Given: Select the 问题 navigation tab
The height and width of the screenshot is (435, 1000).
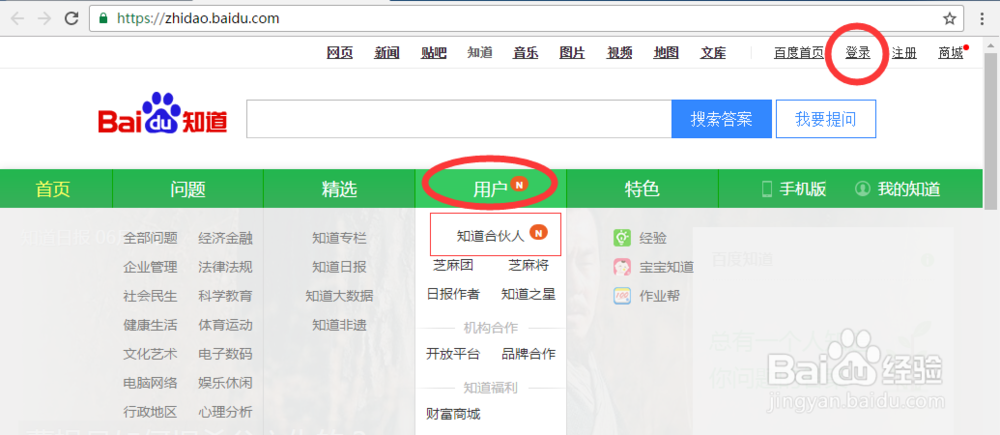Looking at the screenshot, I should click(188, 189).
